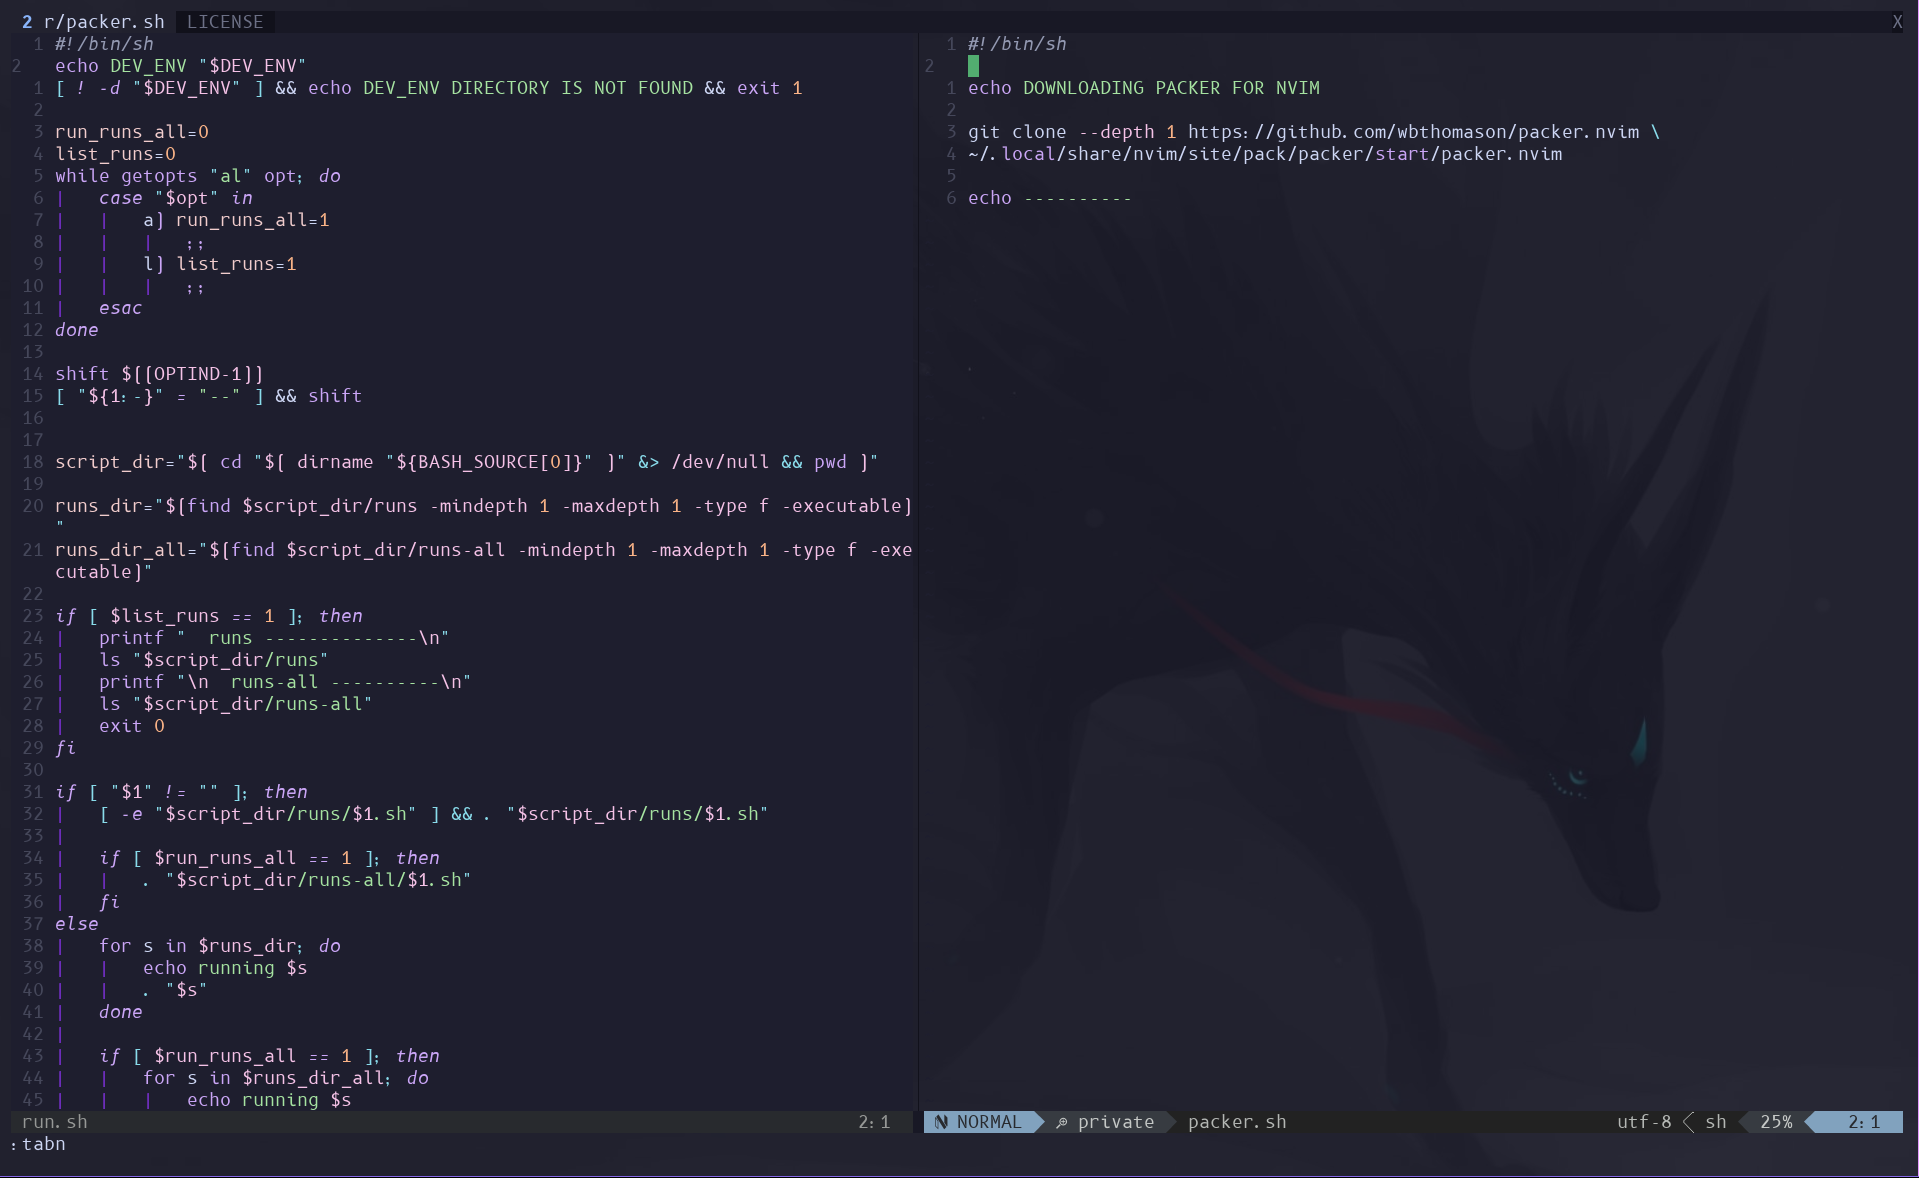The image size is (1919, 1178).
Task: Click the :tabn command line text
Action: coord(38,1144)
